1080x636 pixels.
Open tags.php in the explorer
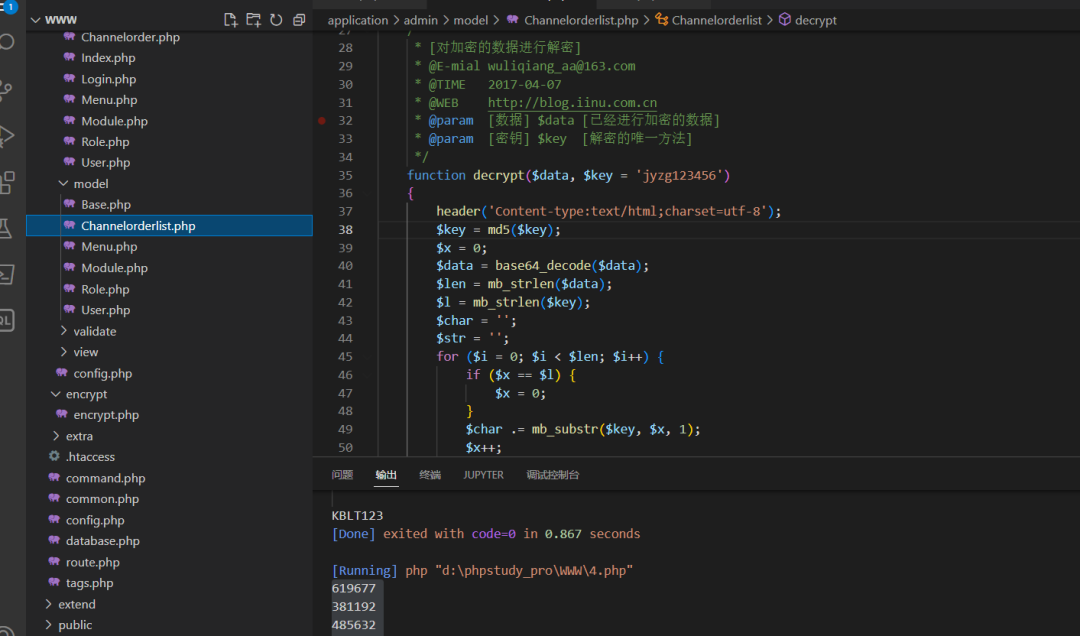pos(90,582)
